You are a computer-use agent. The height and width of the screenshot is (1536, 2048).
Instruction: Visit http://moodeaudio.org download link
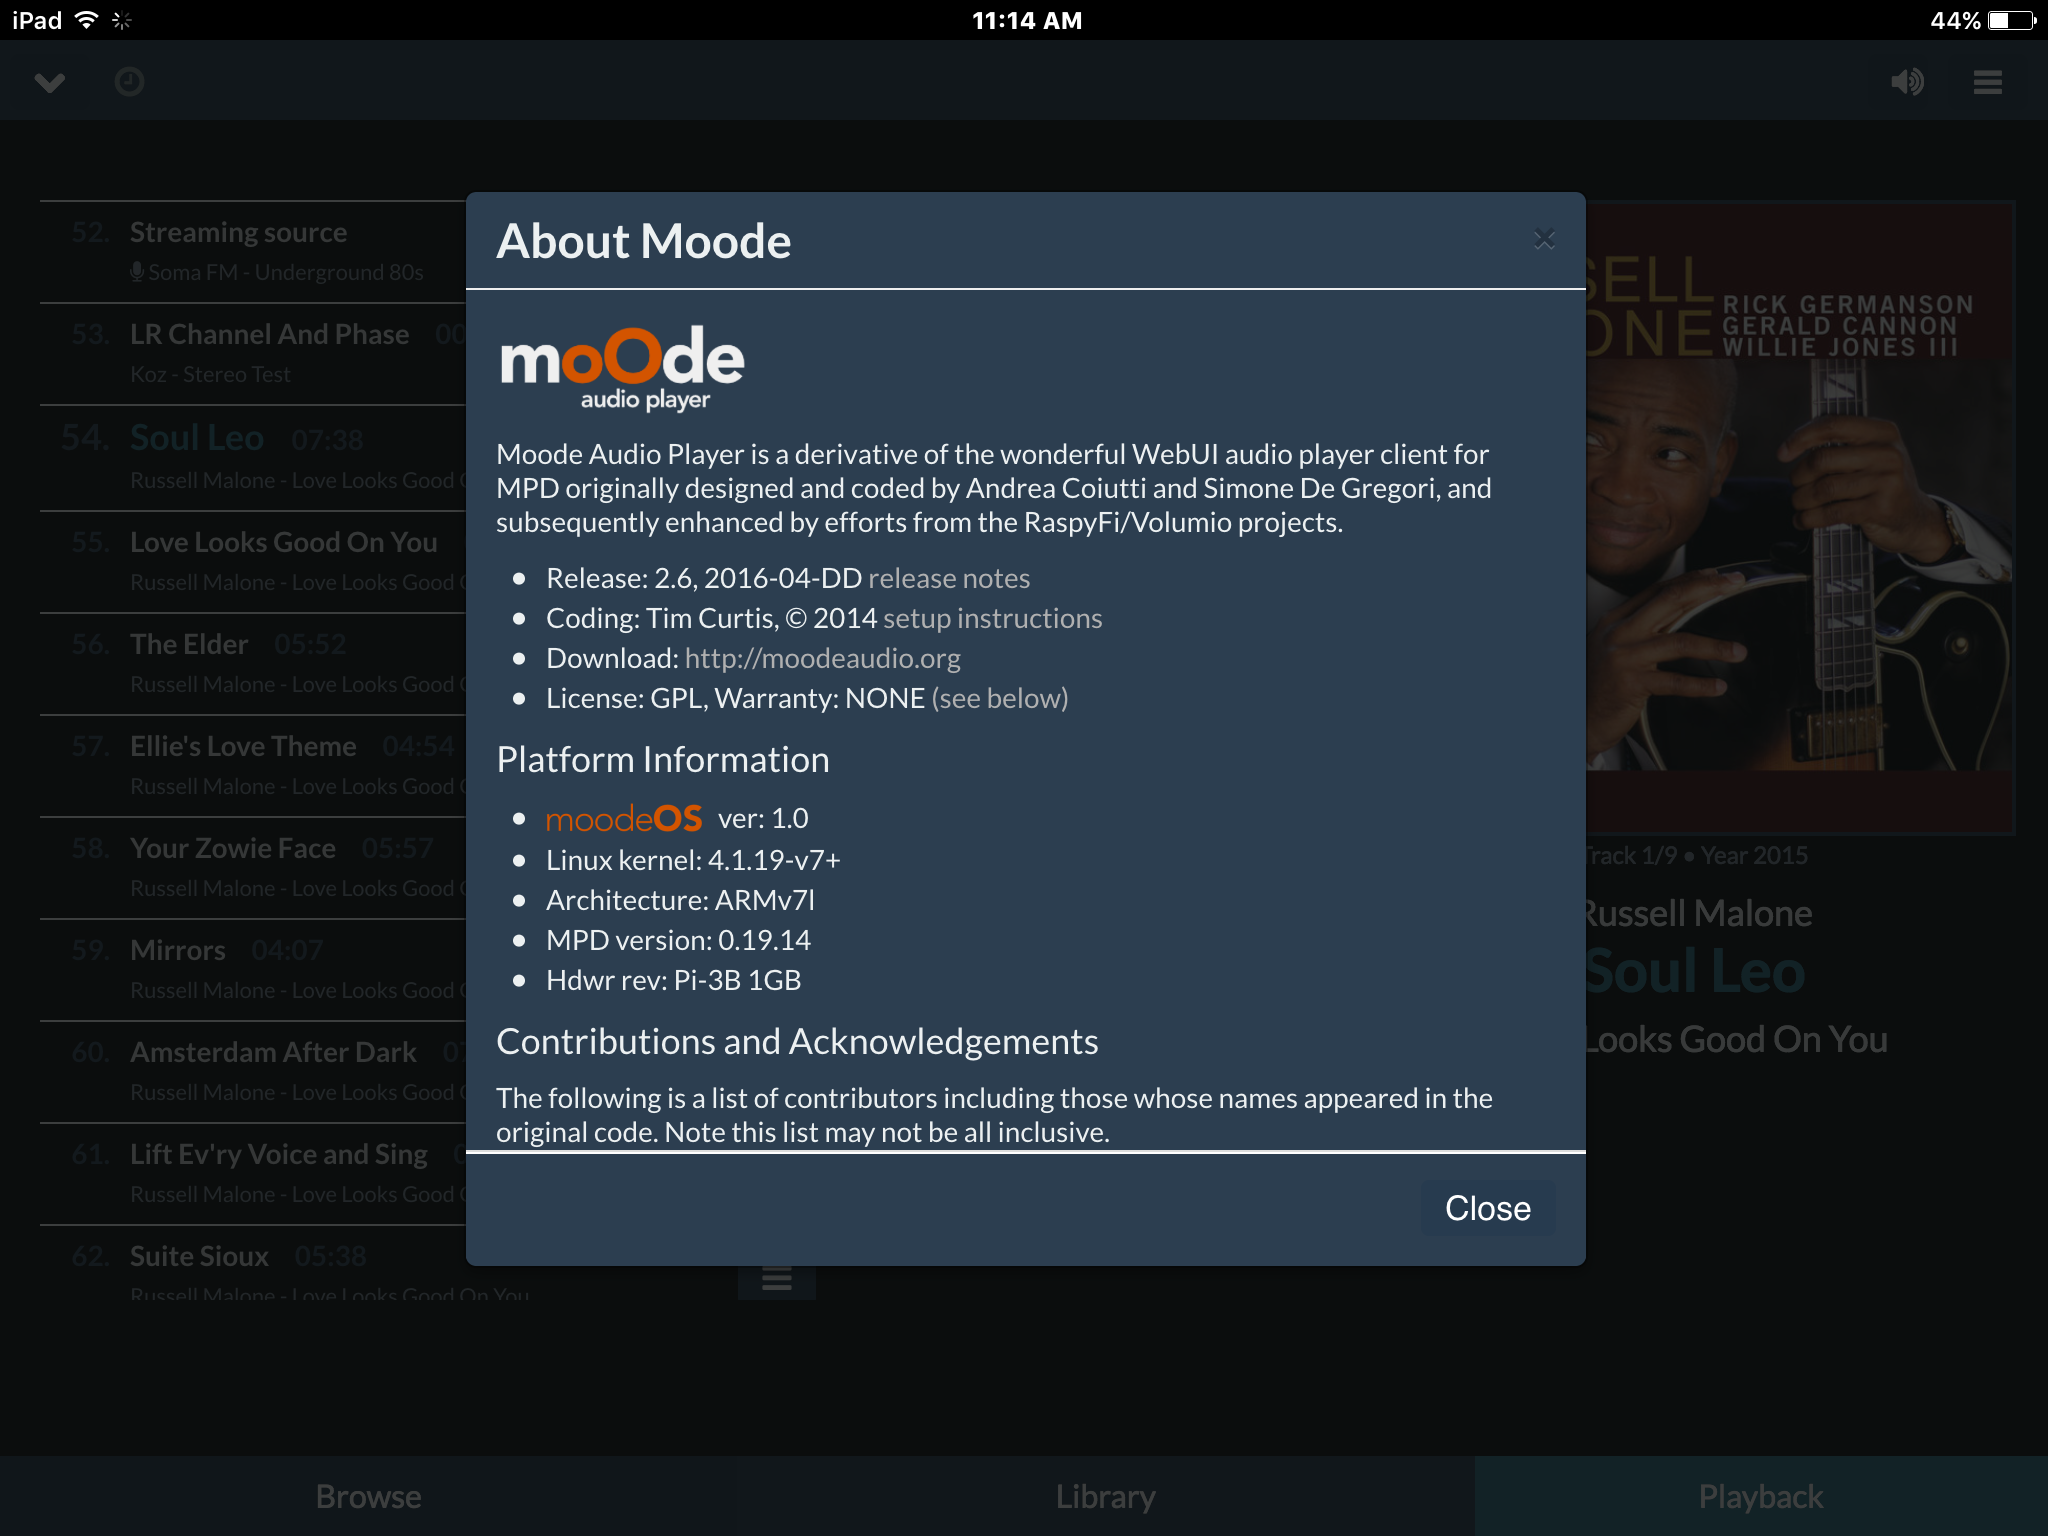pyautogui.click(x=823, y=658)
